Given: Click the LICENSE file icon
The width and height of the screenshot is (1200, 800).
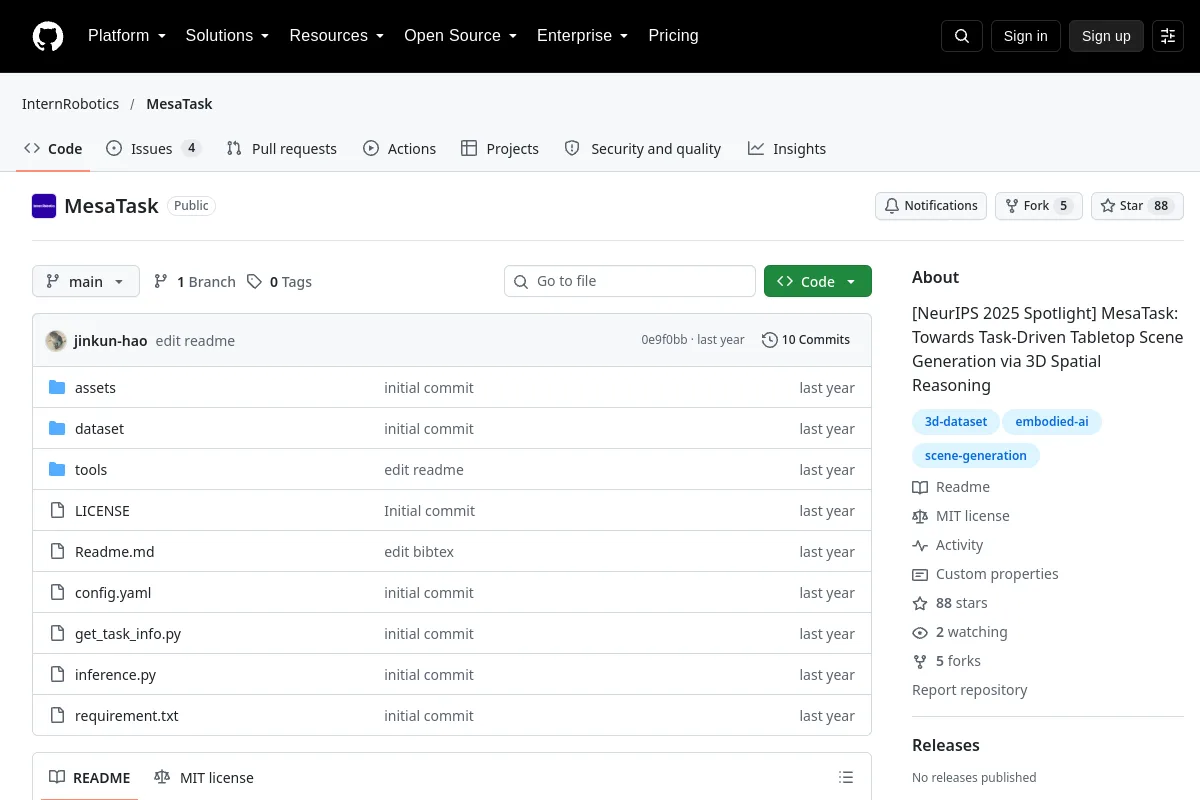Looking at the screenshot, I should [x=57, y=511].
